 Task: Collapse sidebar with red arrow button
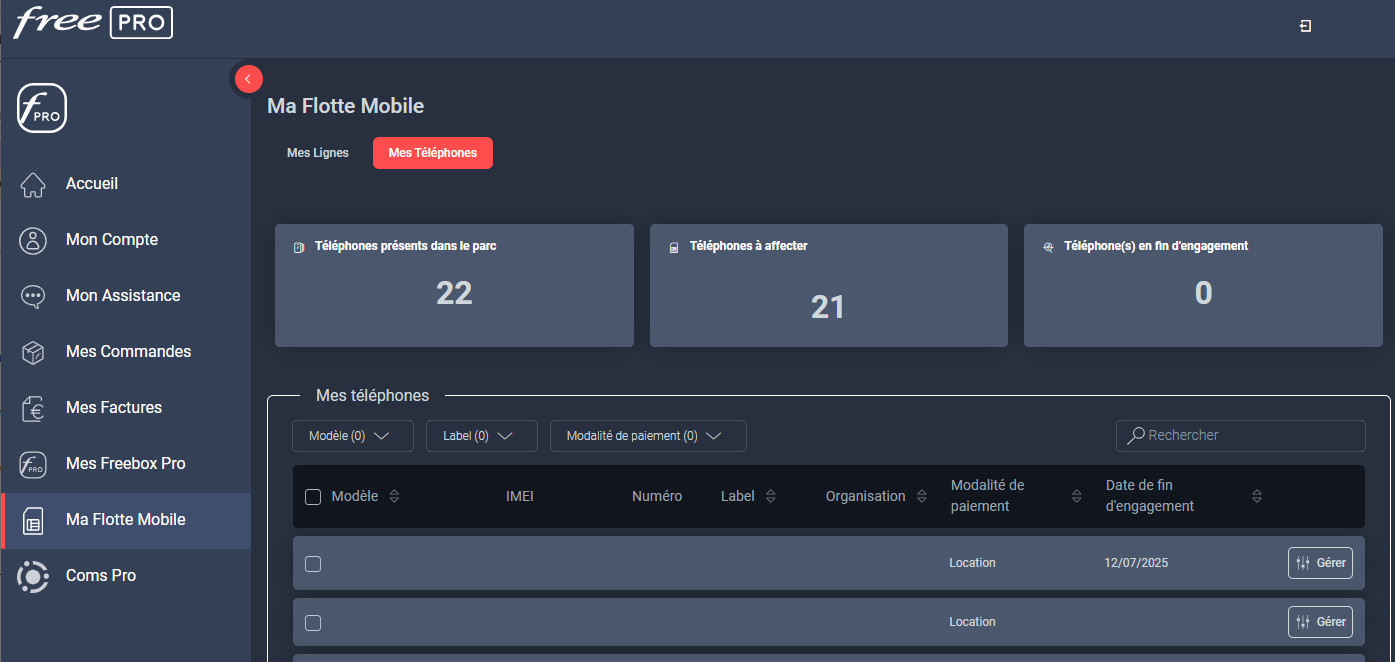pyautogui.click(x=248, y=79)
